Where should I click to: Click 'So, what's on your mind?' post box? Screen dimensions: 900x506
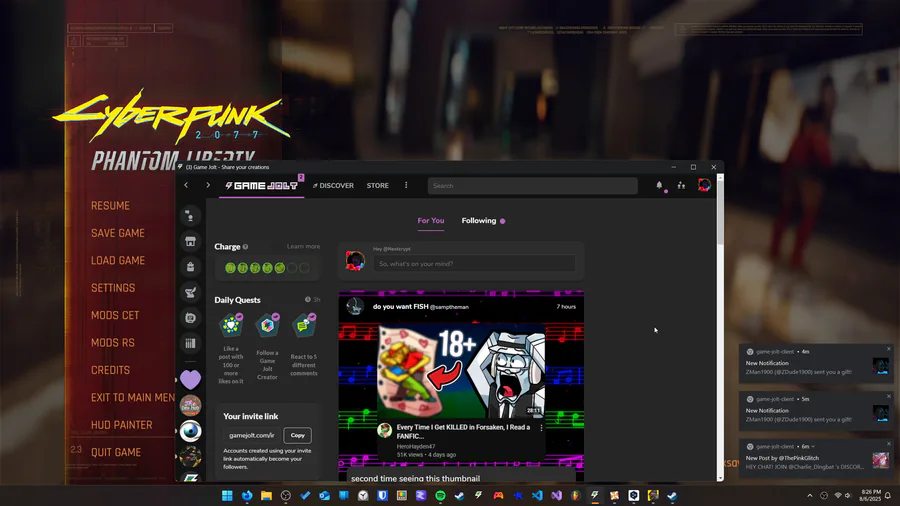coord(474,264)
